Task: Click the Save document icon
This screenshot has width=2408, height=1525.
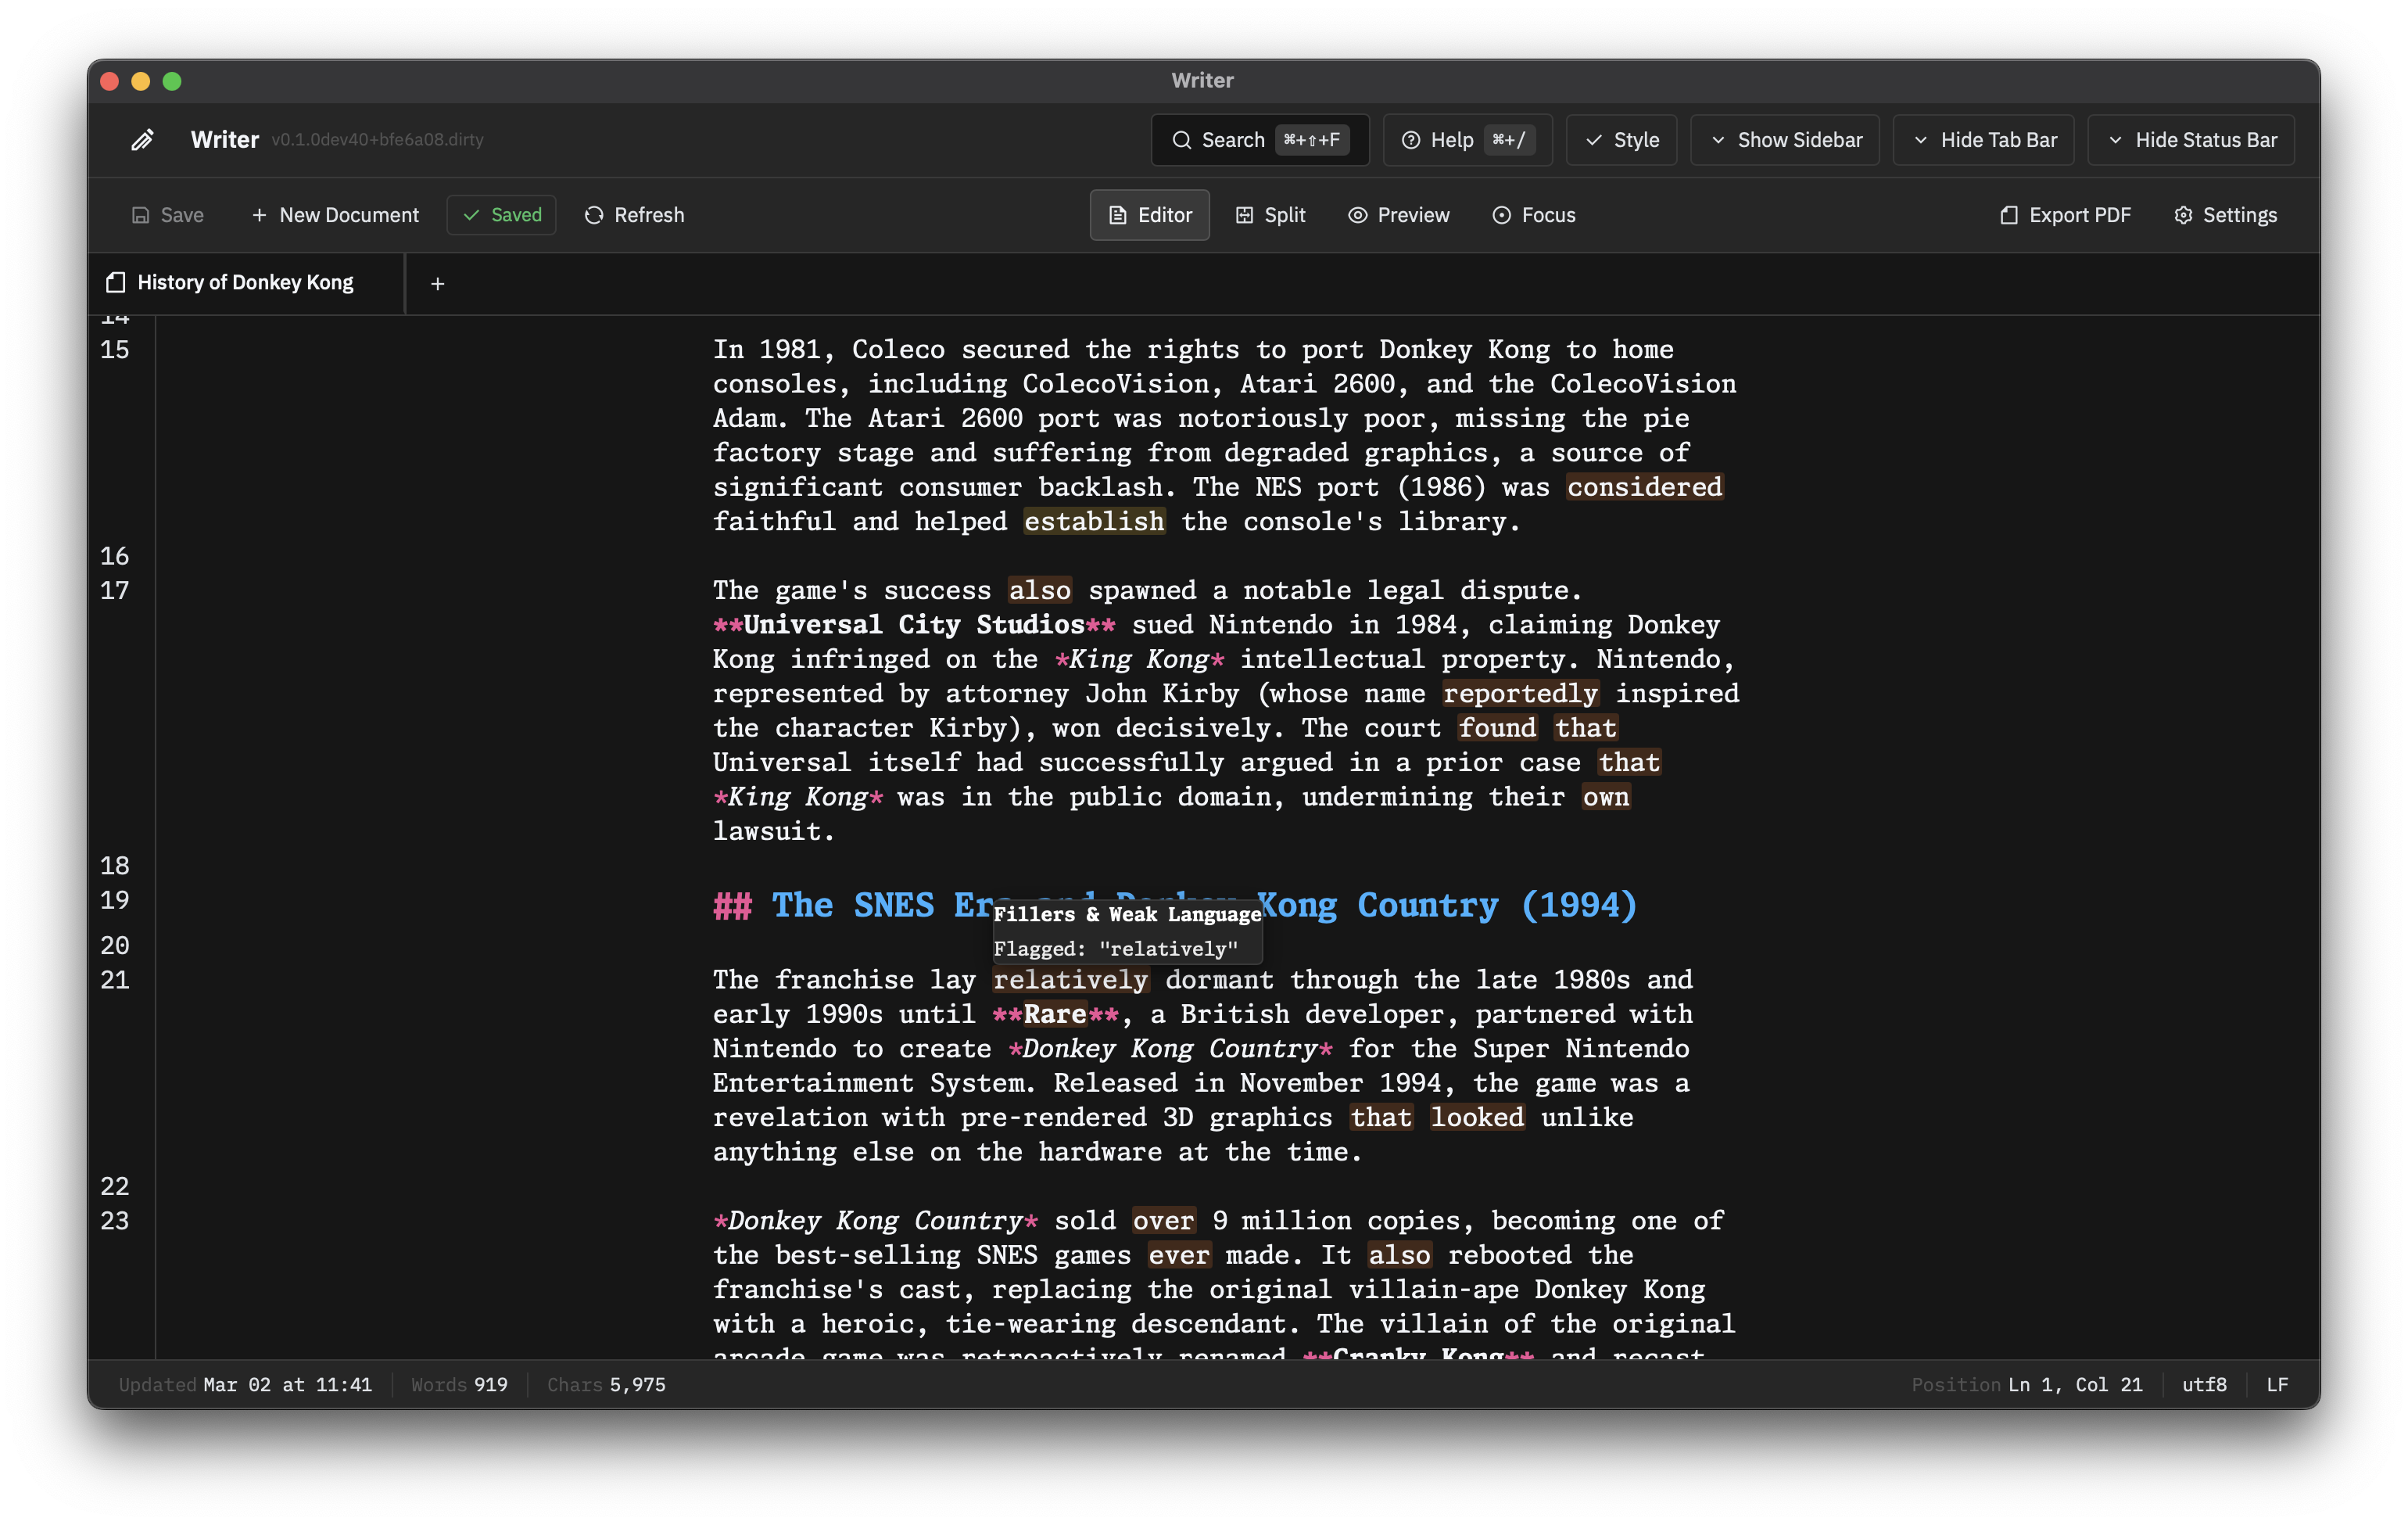Action: coord(143,214)
